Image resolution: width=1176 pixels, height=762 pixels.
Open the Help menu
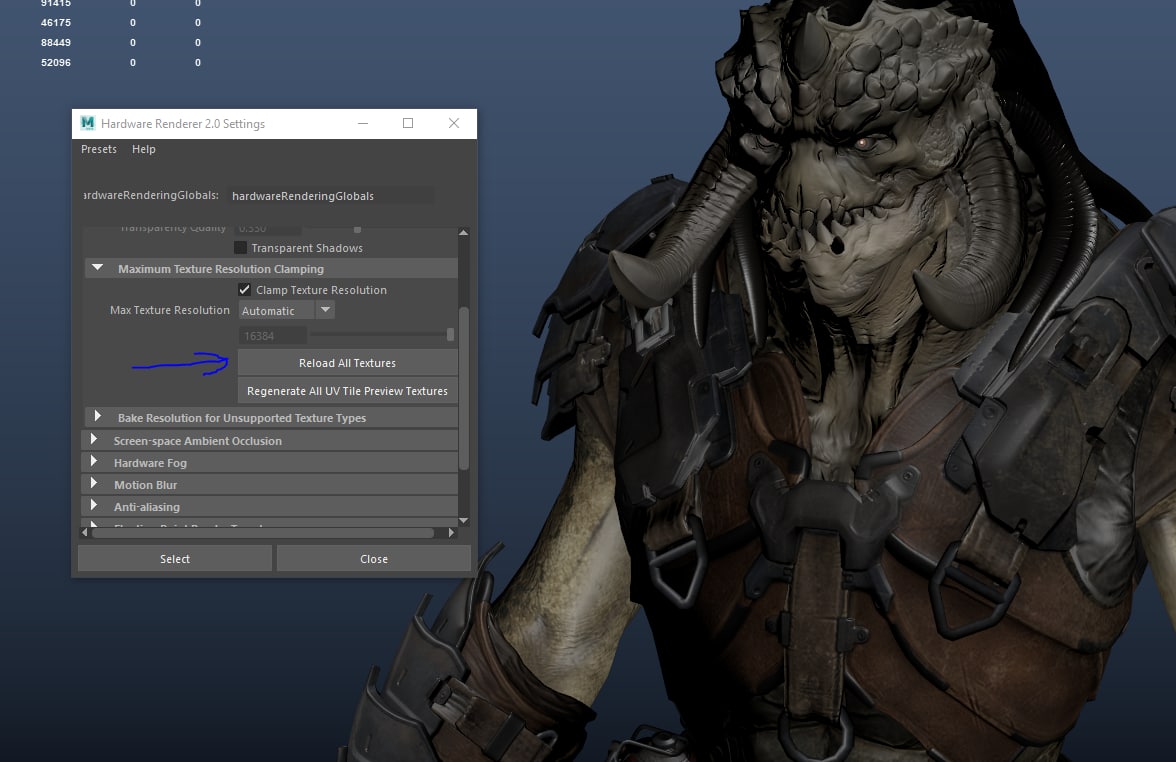pyautogui.click(x=144, y=149)
